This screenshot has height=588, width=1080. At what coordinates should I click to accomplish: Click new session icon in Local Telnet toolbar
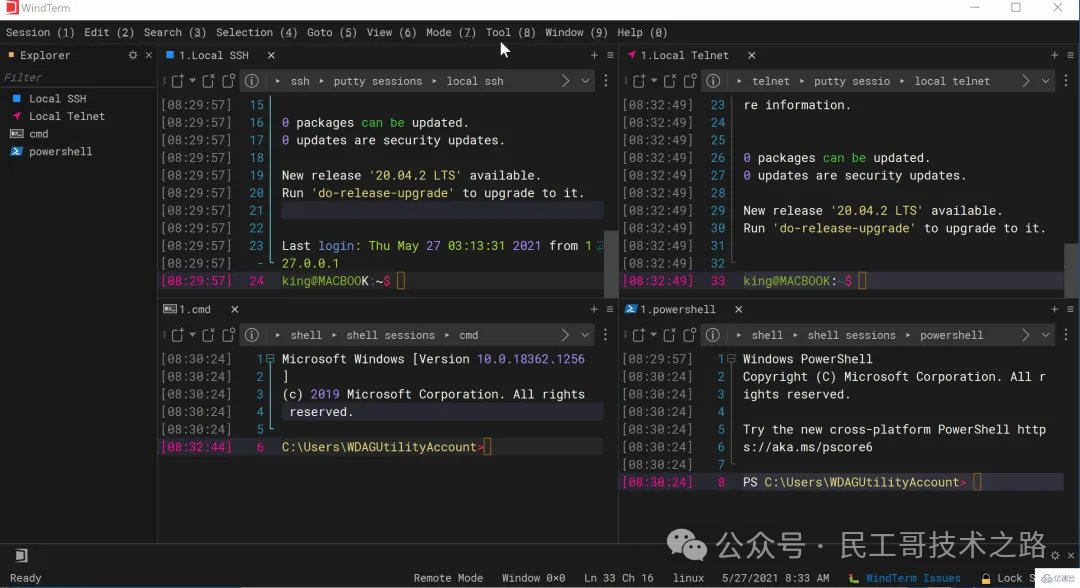click(639, 81)
